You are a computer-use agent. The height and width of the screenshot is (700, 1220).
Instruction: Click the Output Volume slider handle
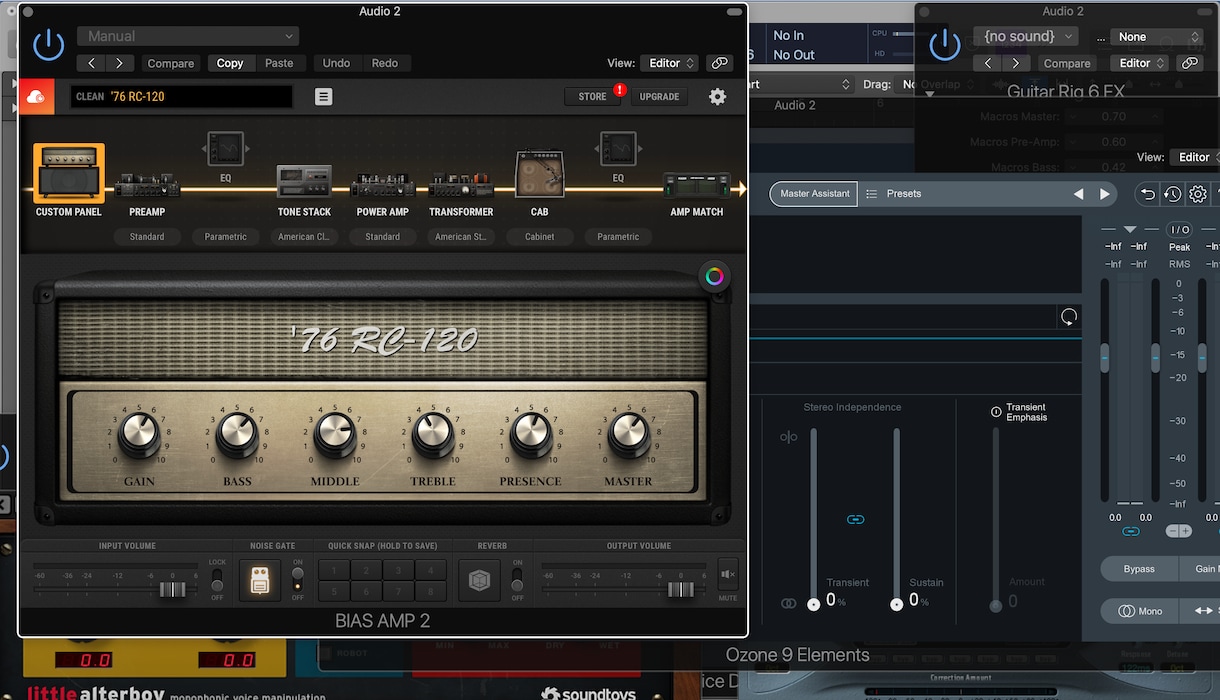(x=681, y=589)
